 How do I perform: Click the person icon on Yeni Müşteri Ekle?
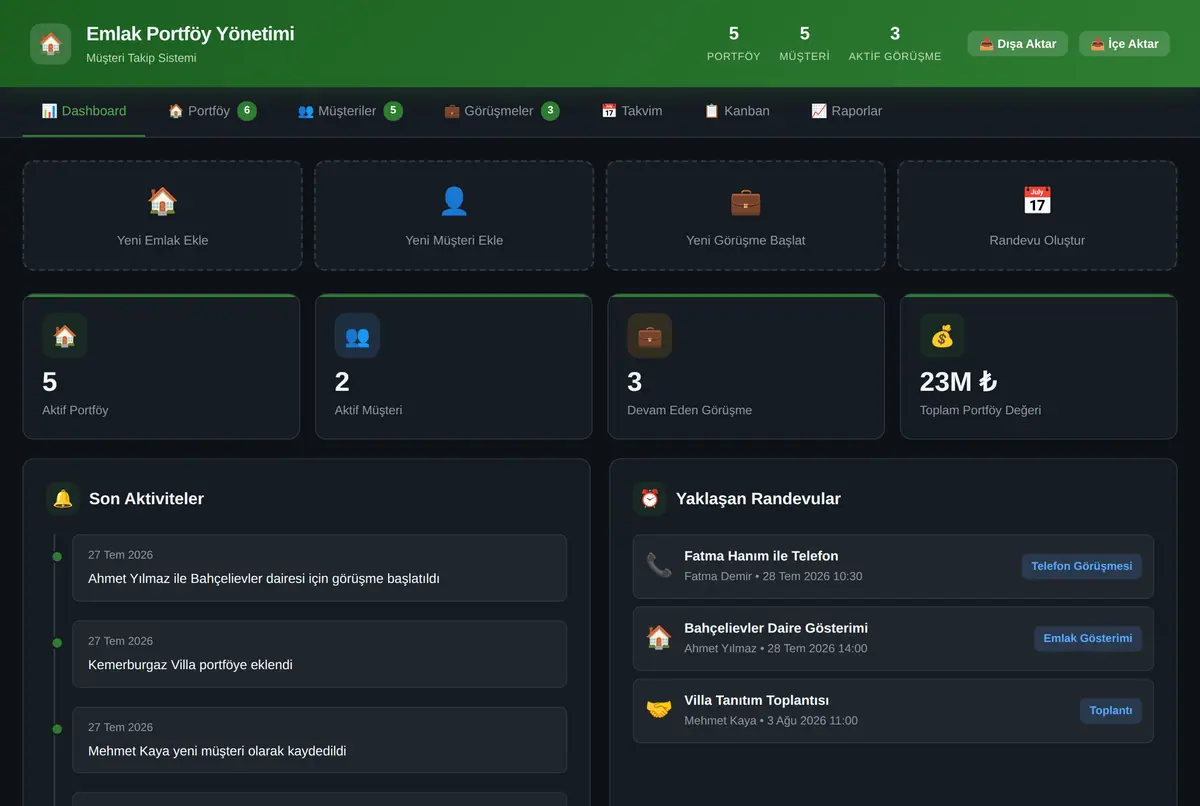pyautogui.click(x=454, y=201)
